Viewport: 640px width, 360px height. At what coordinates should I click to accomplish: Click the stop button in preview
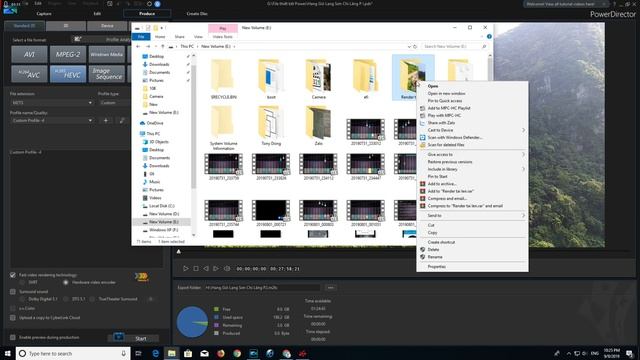tap(196, 269)
